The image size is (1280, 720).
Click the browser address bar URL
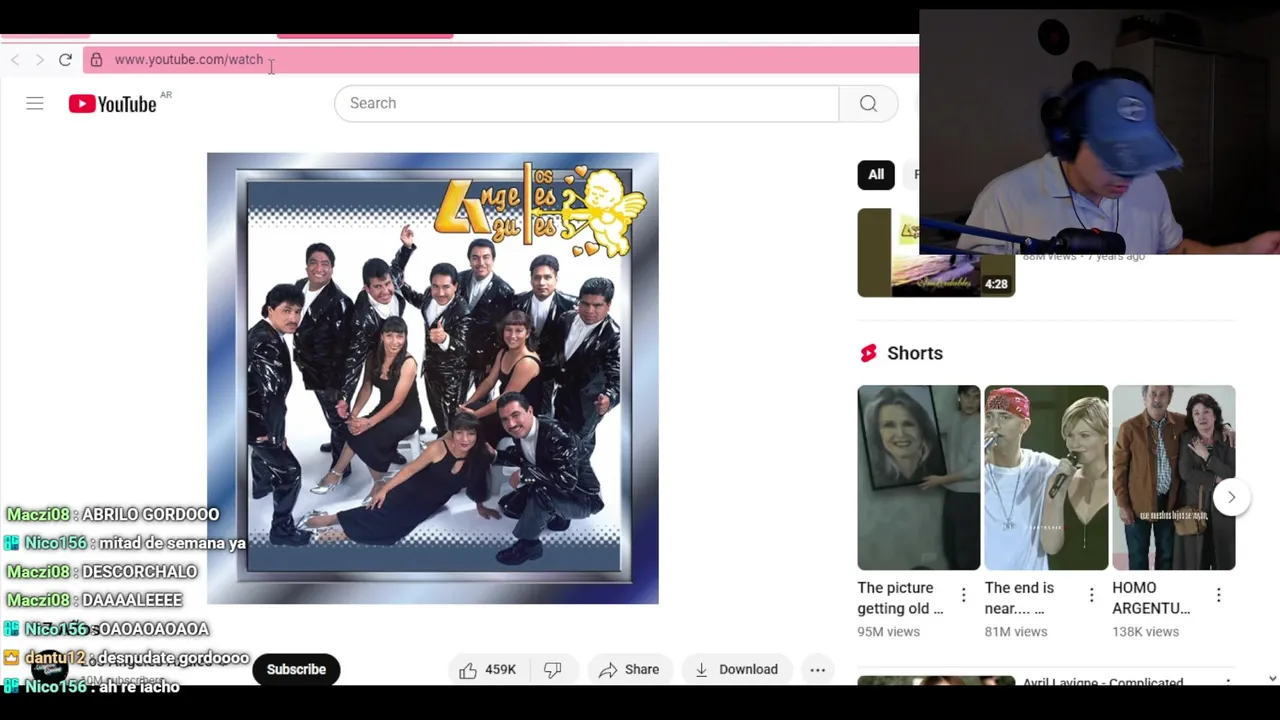coord(189,60)
